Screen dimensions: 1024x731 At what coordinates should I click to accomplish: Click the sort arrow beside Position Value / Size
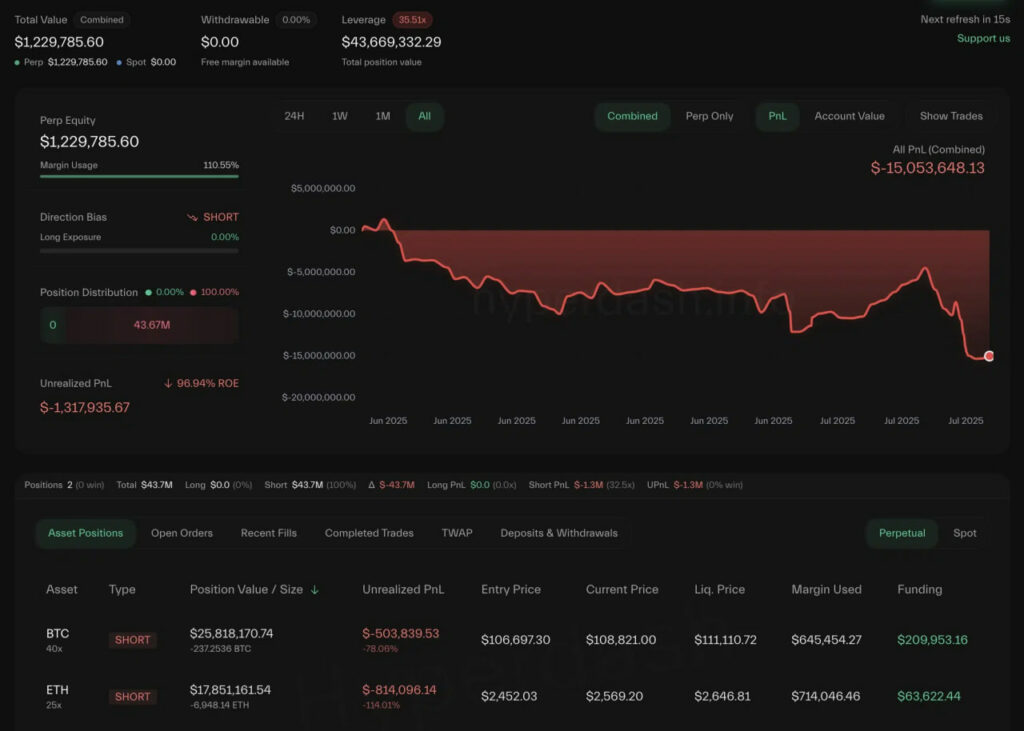315,590
